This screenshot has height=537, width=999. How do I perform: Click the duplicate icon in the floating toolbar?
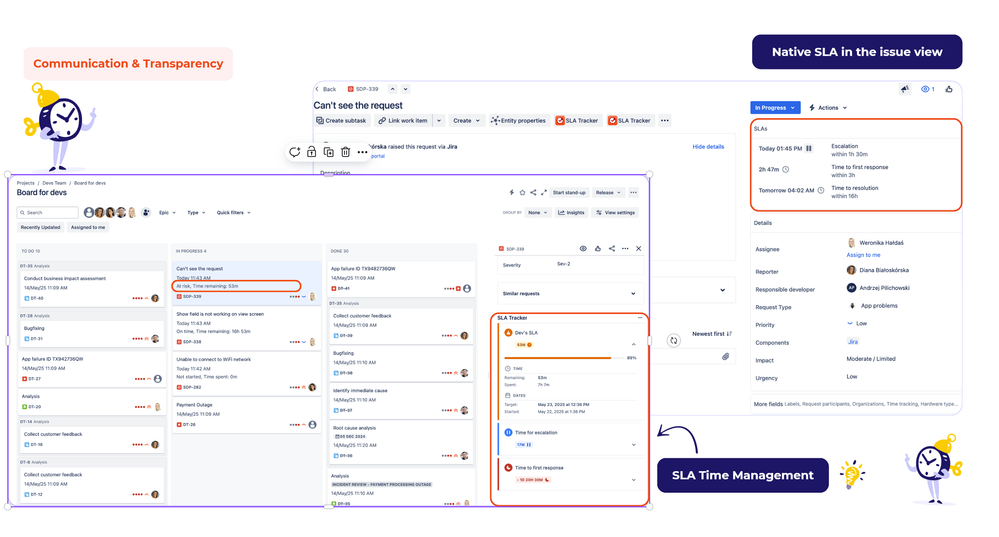329,152
